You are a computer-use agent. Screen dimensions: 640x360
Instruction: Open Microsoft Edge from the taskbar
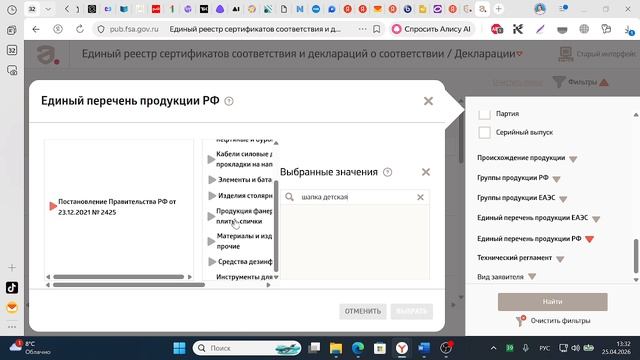358,348
